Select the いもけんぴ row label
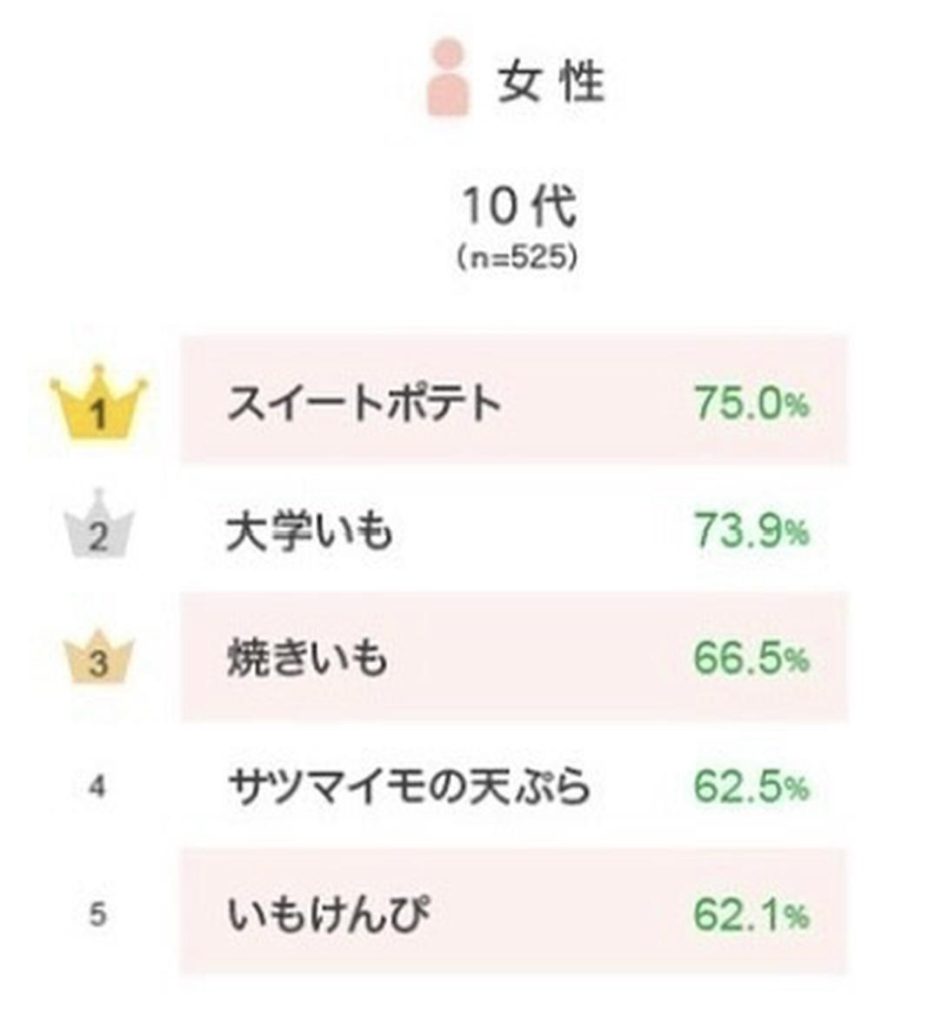935x1024 pixels. click(329, 913)
